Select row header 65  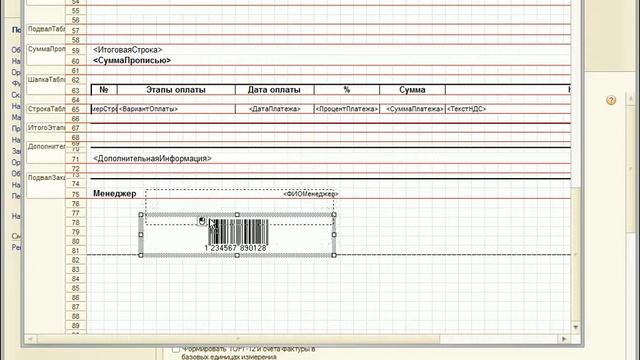tap(76, 109)
